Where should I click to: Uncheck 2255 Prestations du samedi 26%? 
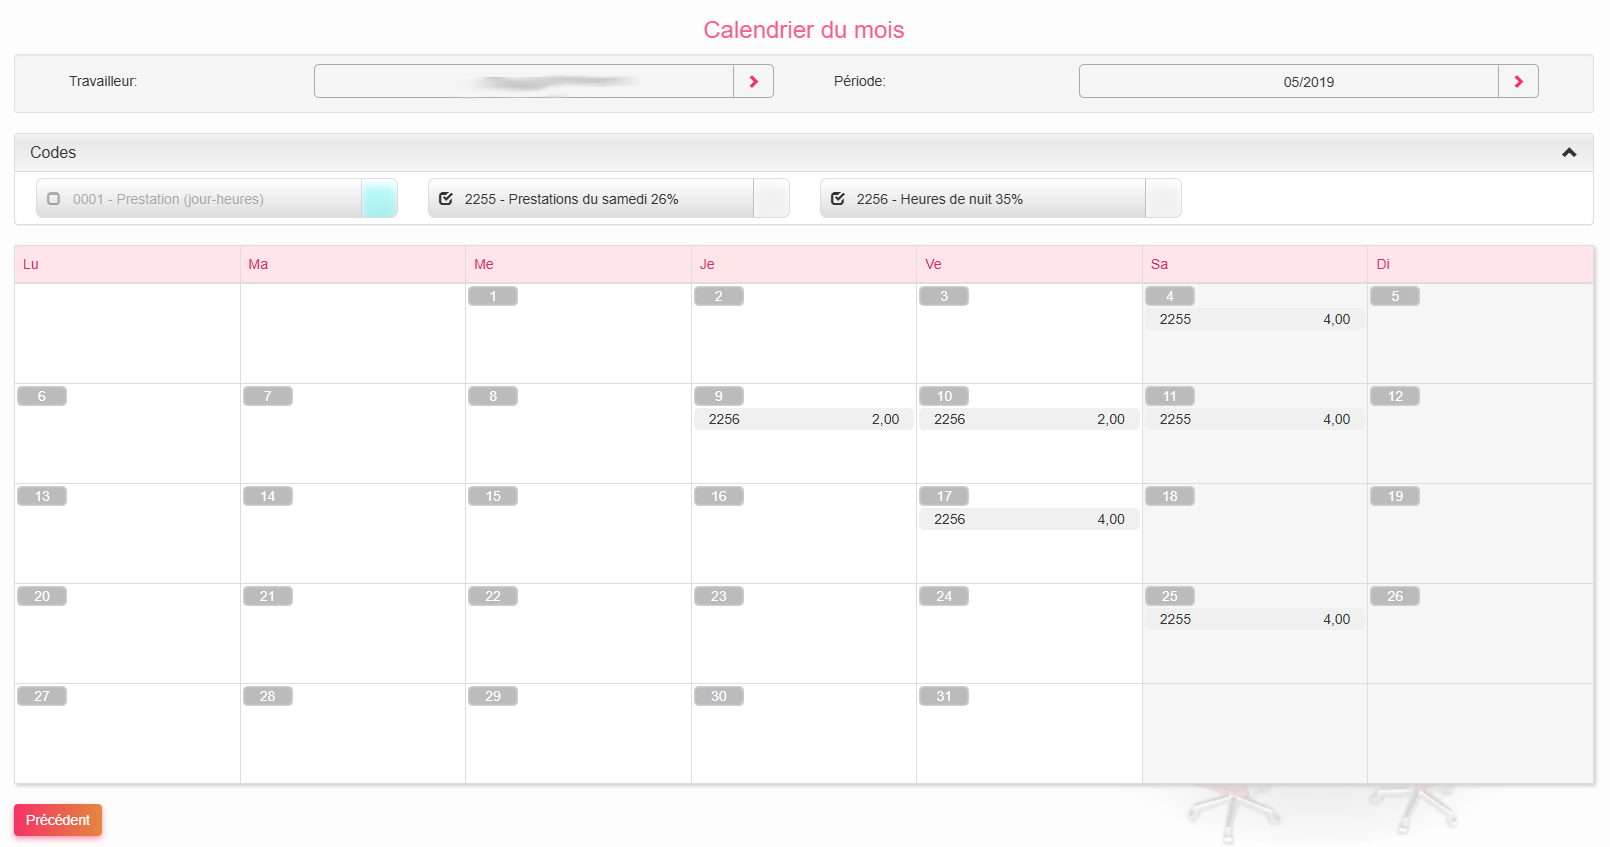click(446, 199)
